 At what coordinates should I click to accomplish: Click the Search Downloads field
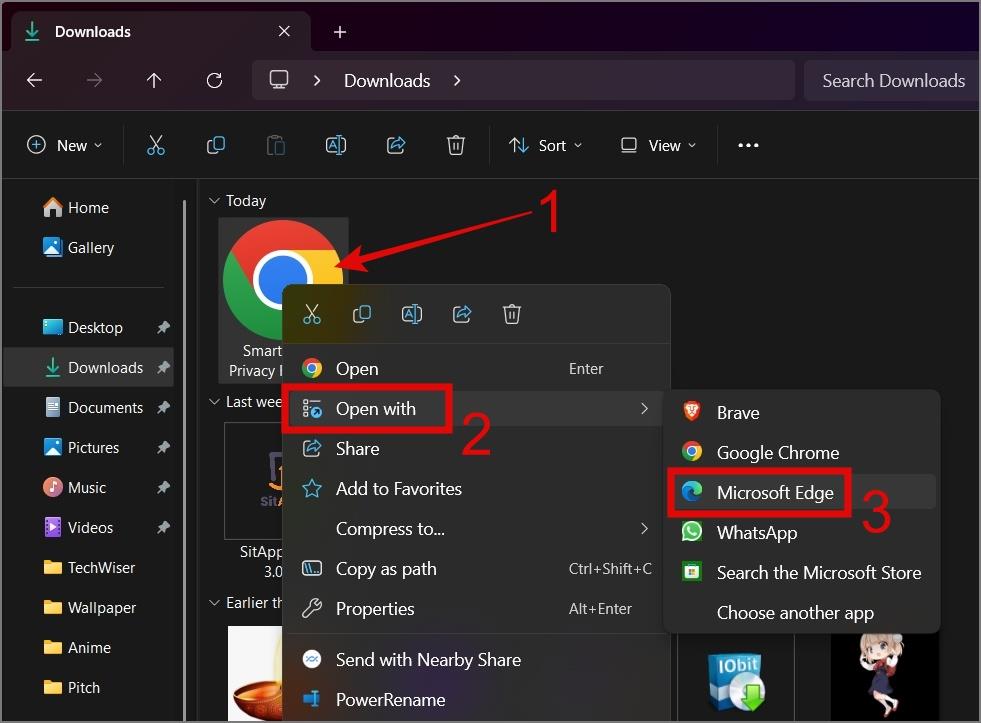pos(892,81)
